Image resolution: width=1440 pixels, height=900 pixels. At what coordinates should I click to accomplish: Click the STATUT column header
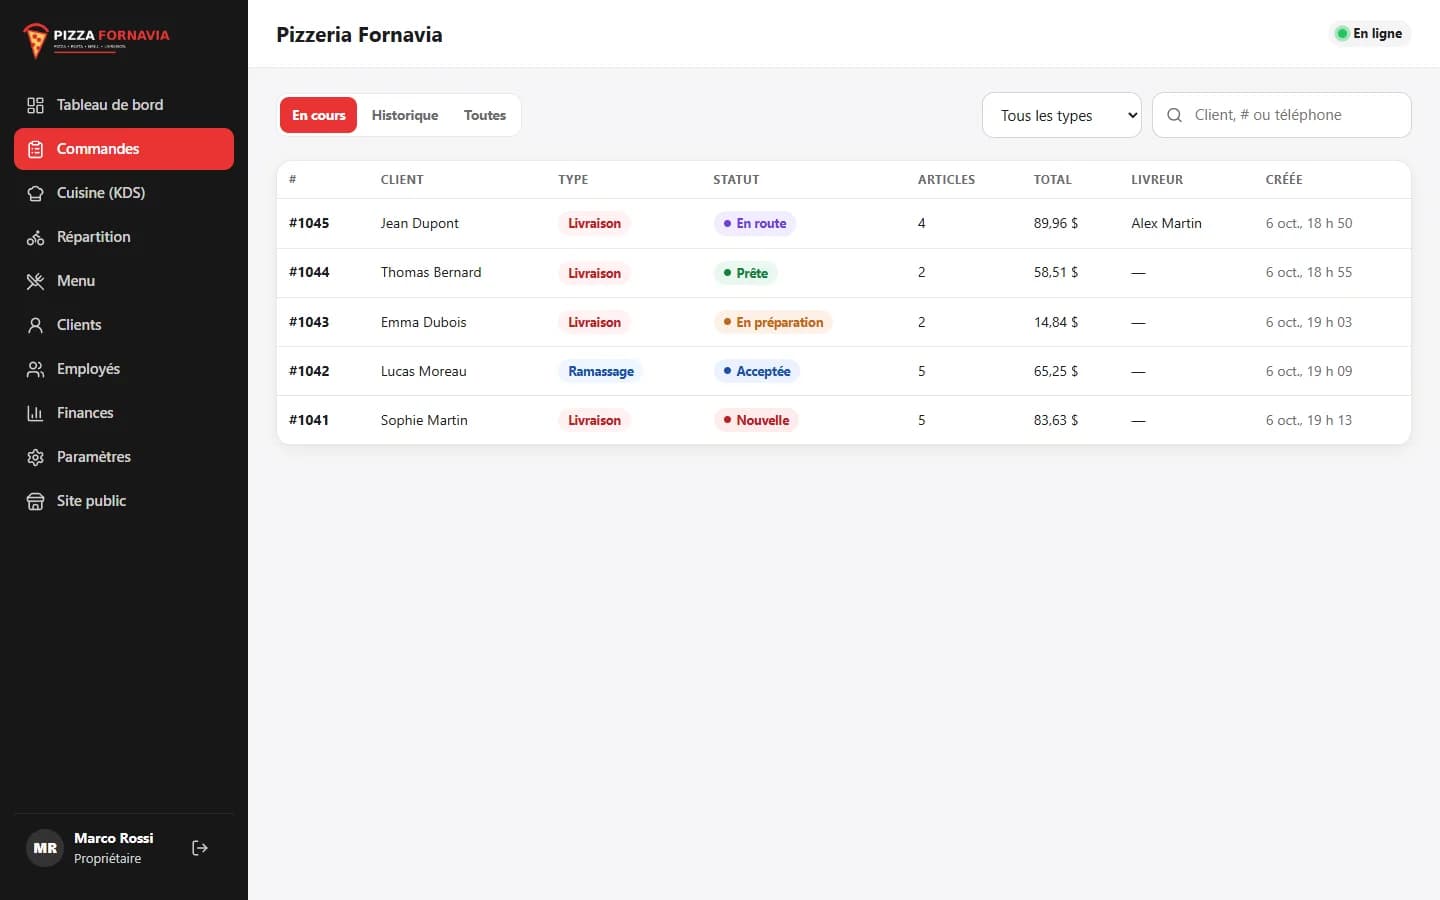pos(736,180)
